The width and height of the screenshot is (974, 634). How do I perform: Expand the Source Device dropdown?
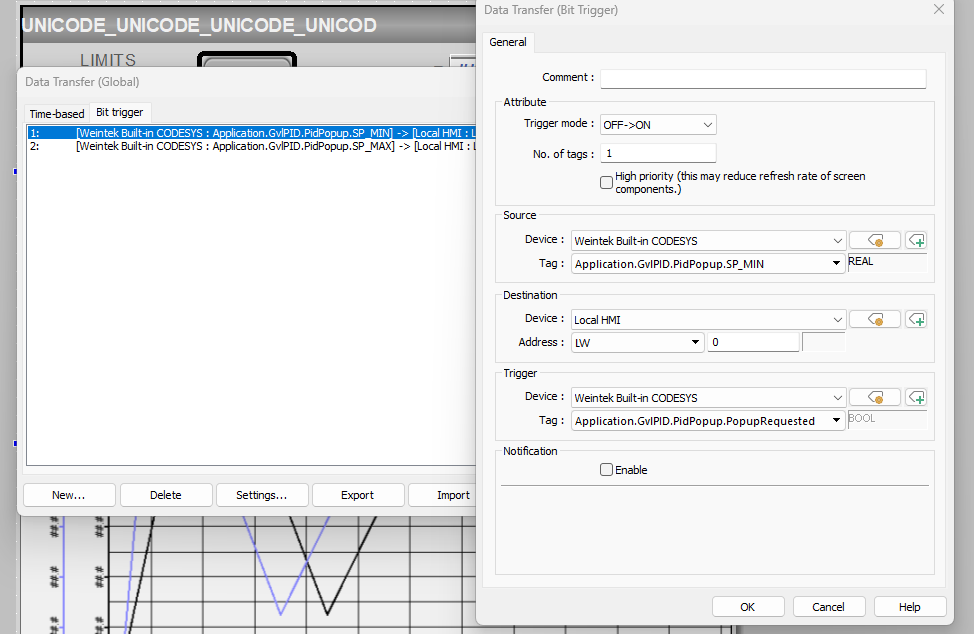pos(708,241)
